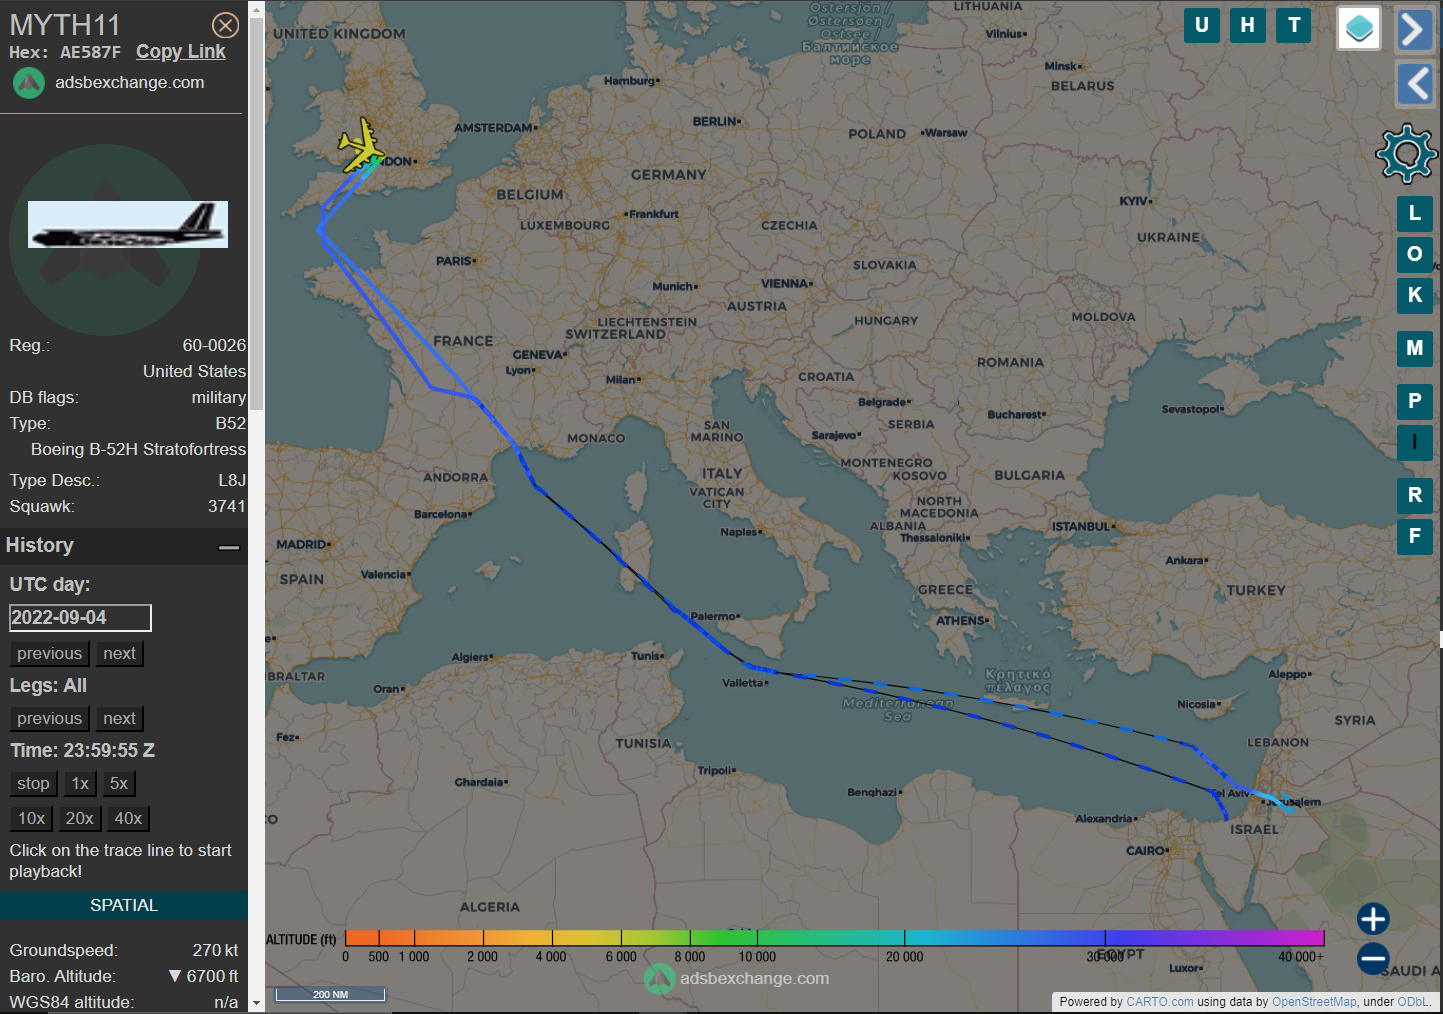
Task: Click the UTC day date field
Action: pos(80,618)
